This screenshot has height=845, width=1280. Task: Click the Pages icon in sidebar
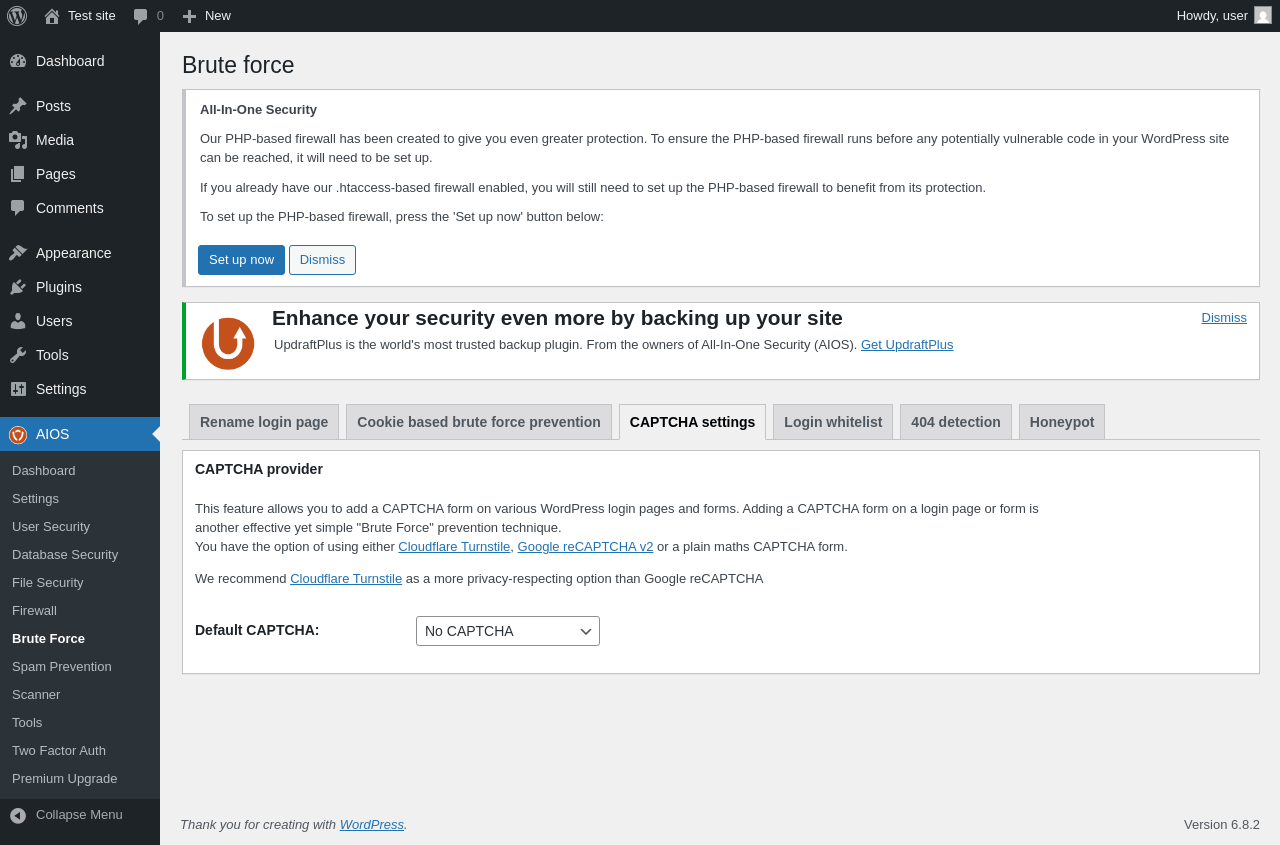coord(18,174)
